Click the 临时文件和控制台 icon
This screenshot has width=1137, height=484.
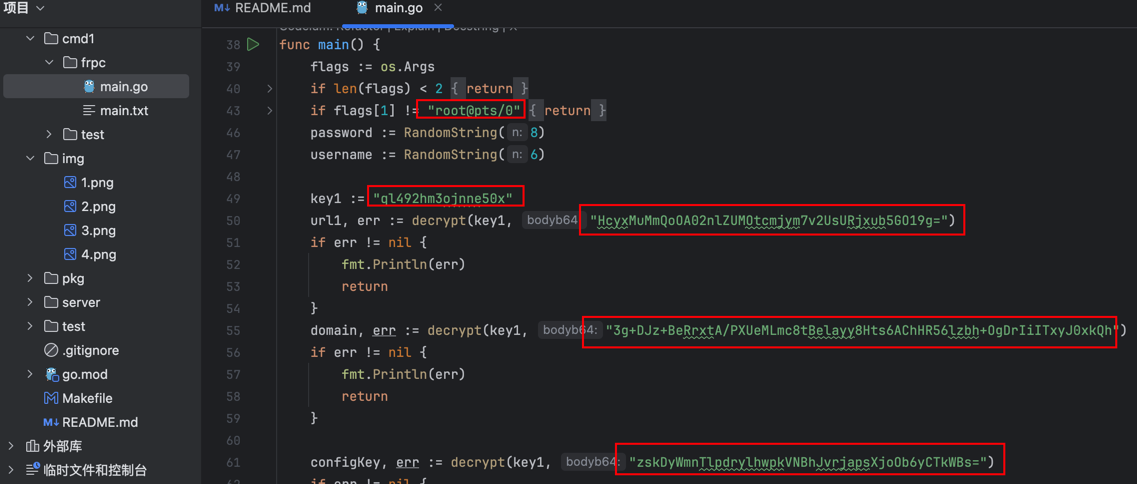tap(32, 469)
